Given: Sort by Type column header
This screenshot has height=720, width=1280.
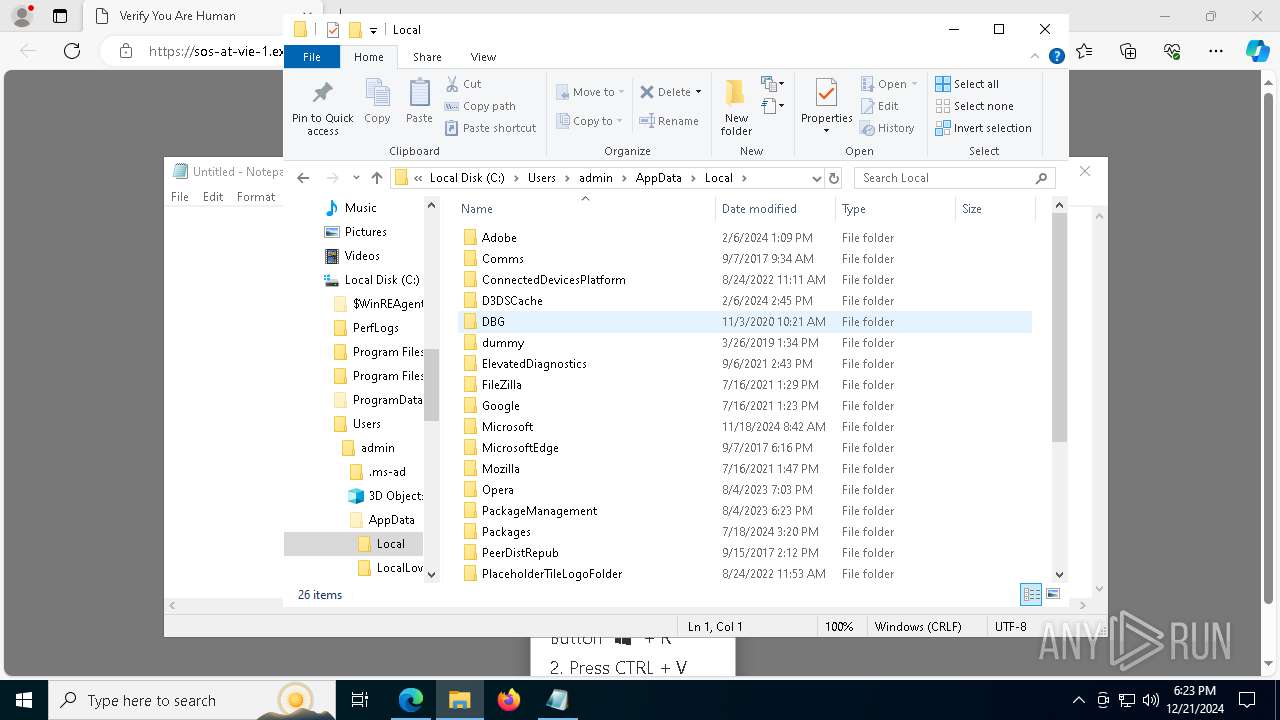Looking at the screenshot, I should click(895, 208).
